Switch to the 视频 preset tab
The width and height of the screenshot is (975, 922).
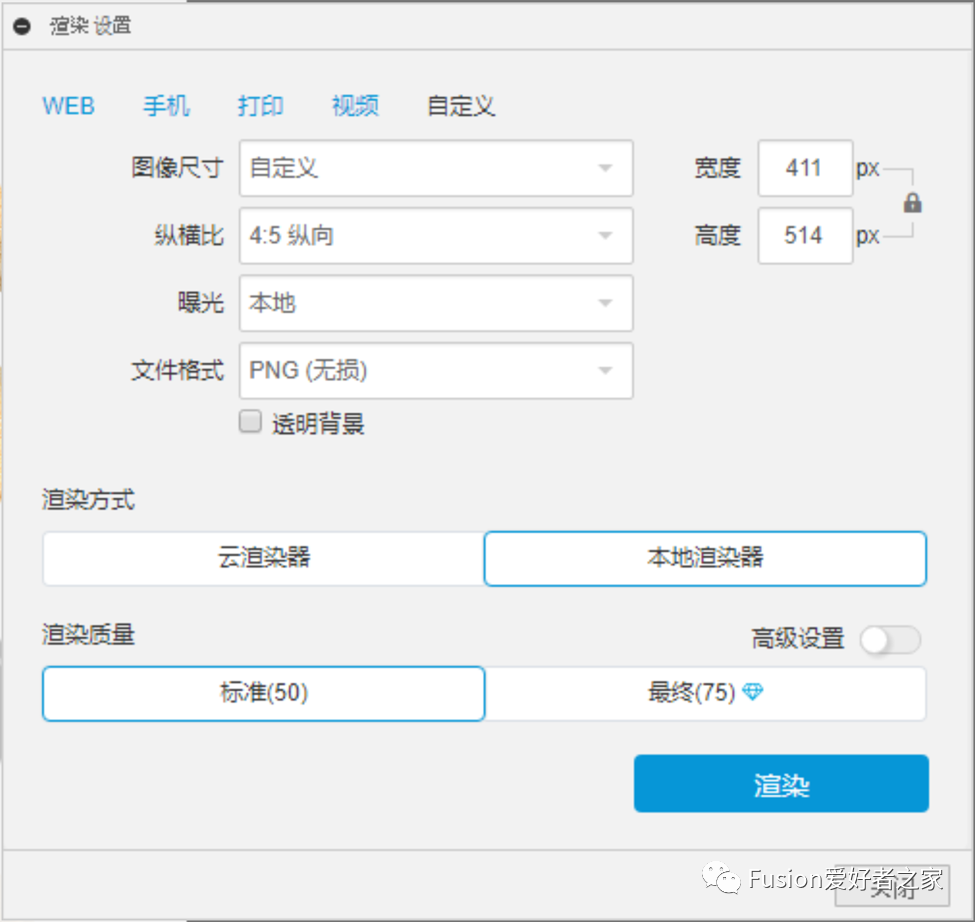click(355, 106)
